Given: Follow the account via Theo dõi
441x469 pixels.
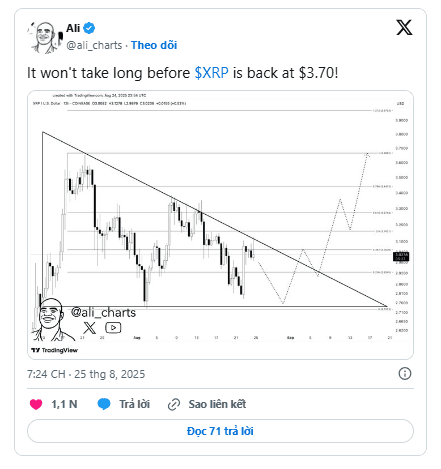Looking at the screenshot, I should tap(154, 45).
